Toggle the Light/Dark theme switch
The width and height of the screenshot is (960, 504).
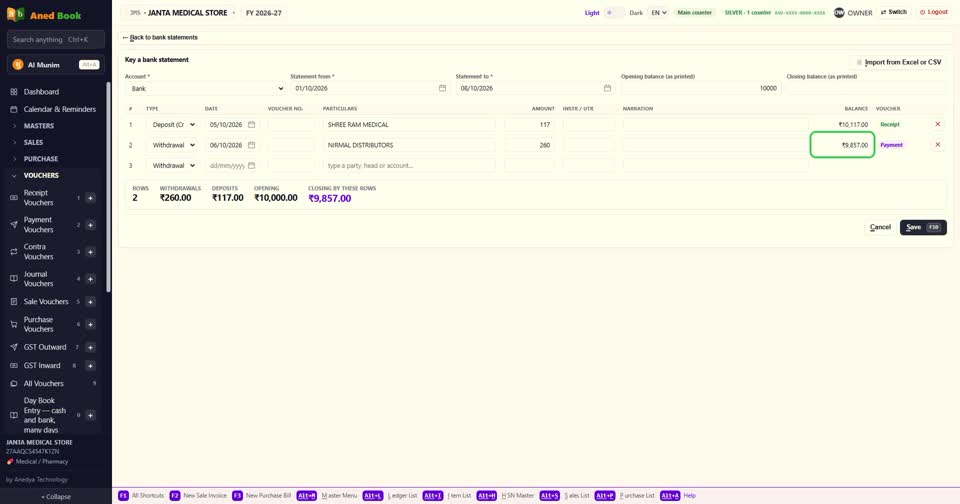click(x=614, y=13)
